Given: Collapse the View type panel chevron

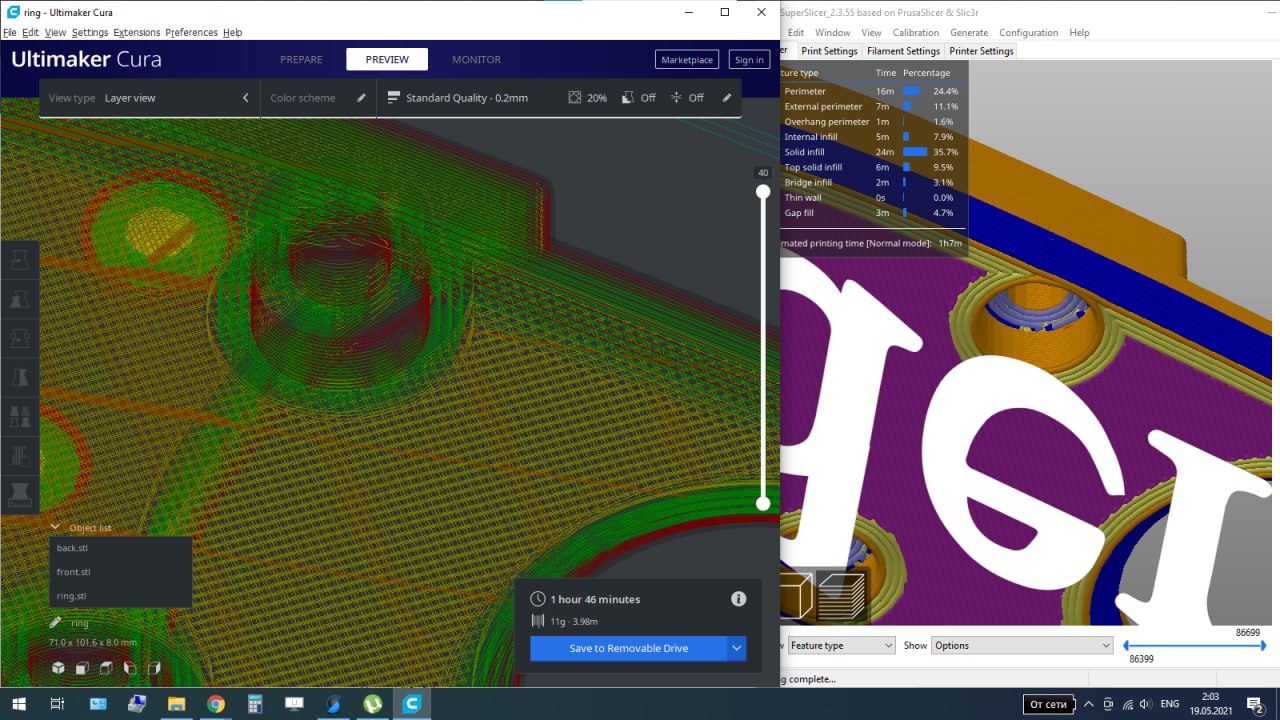Looking at the screenshot, I should (x=246, y=98).
